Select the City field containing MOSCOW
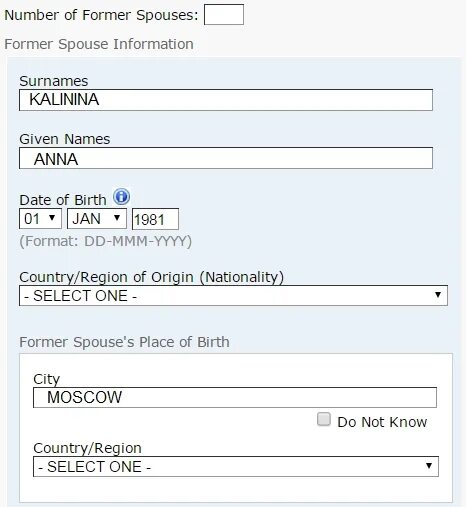Screen dimensions: 466x507 [x=235, y=397]
